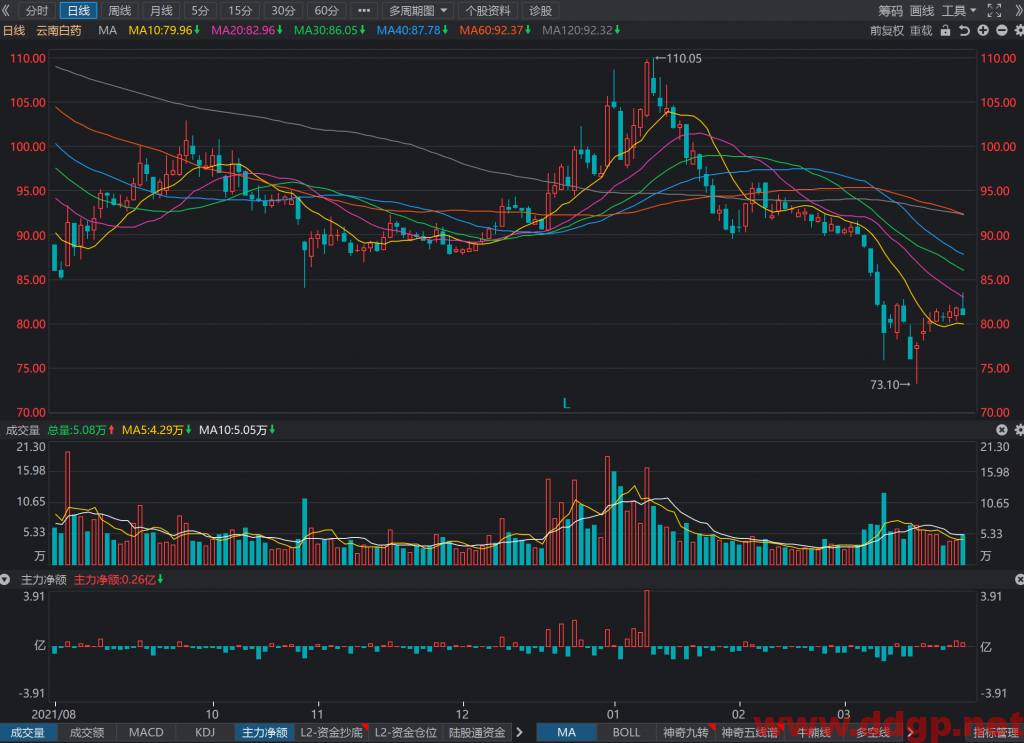Select 神奇五线谱 overlay tab
The width and height of the screenshot is (1024, 743).
[750, 733]
